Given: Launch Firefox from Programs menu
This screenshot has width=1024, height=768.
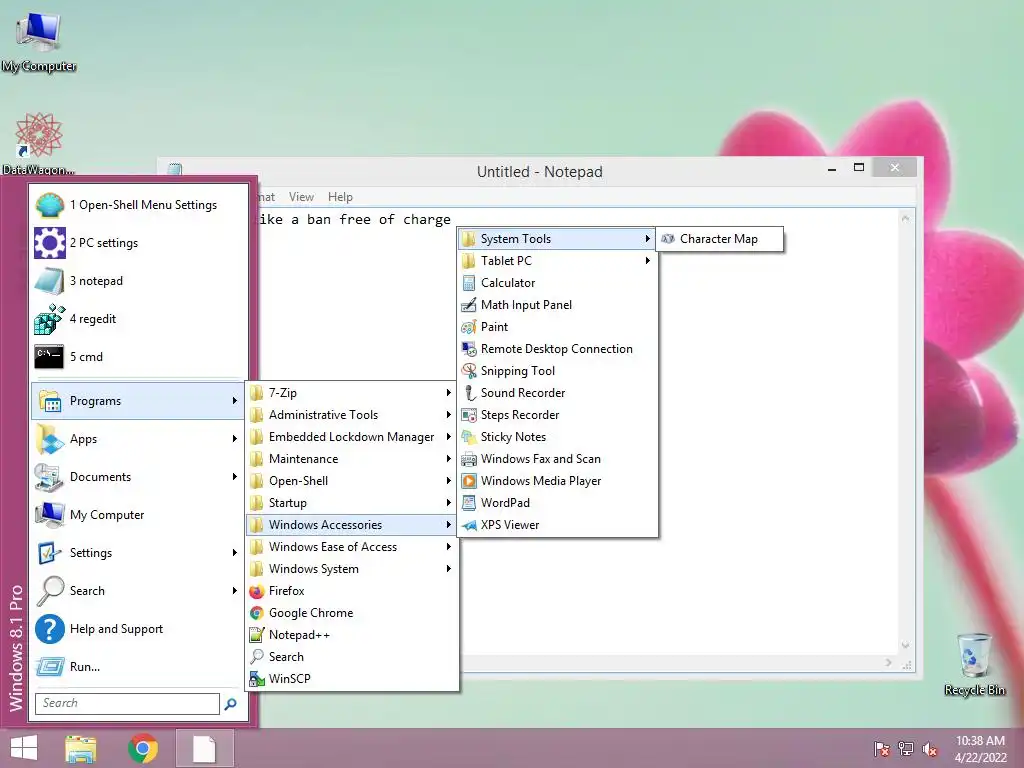Looking at the screenshot, I should pyautogui.click(x=351, y=591).
